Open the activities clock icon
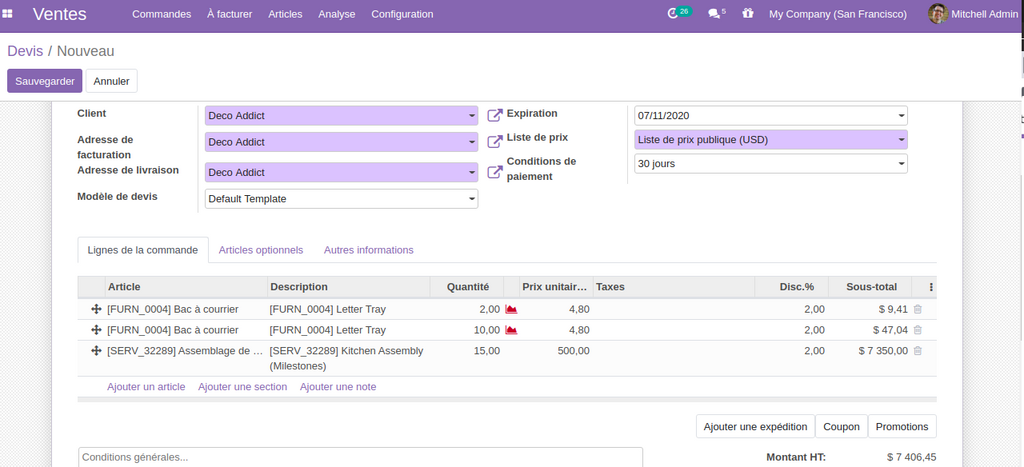 673,14
